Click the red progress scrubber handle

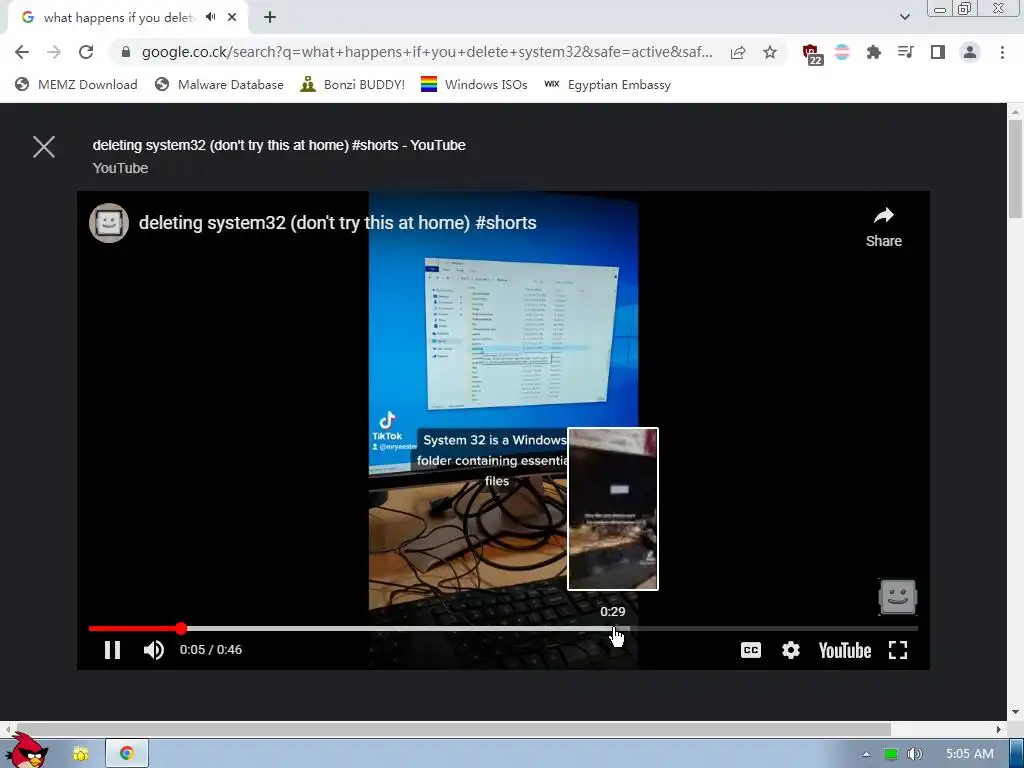pyautogui.click(x=181, y=628)
